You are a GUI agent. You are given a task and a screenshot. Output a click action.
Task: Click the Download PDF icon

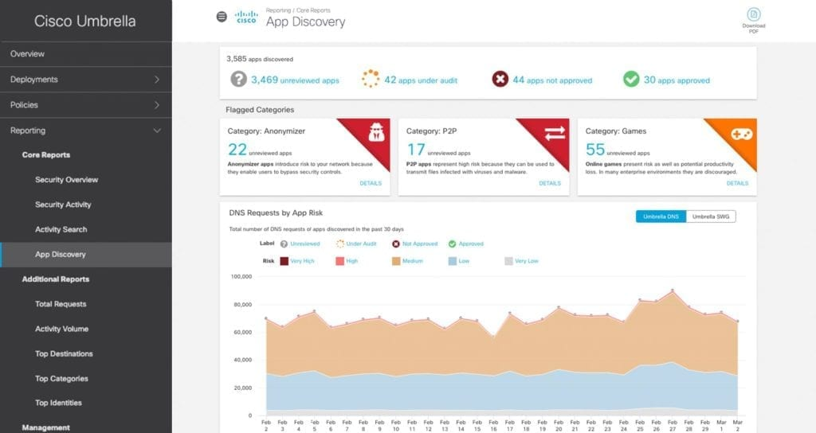[753, 15]
